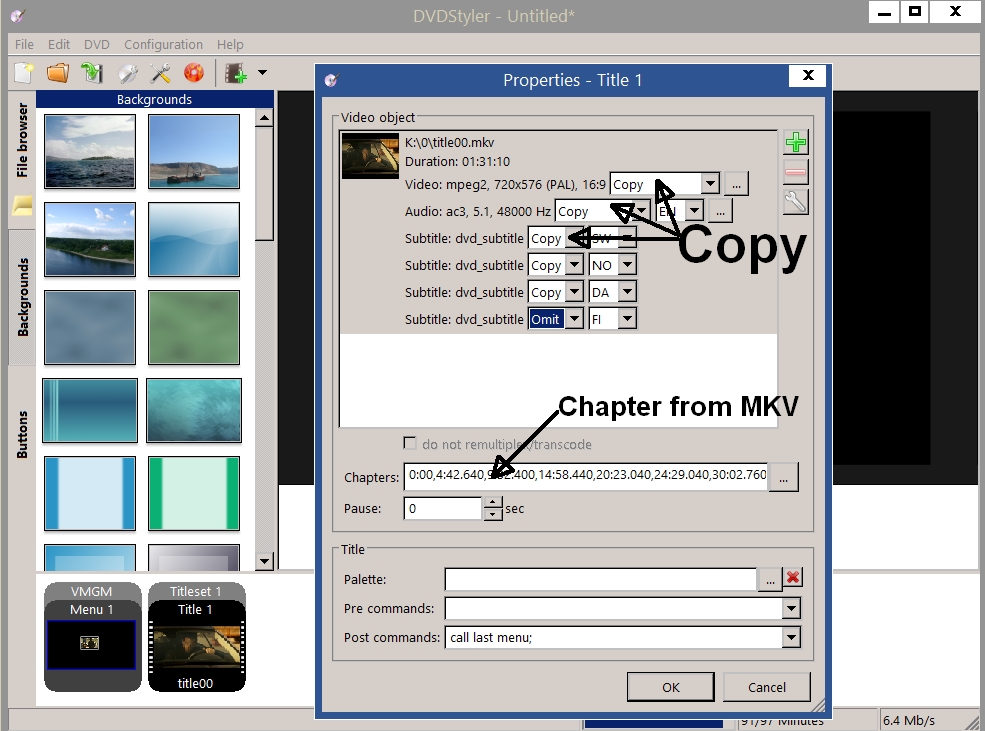Screen dimensions: 985x731
Task: Click the Burn DVD red disc icon
Action: click(x=194, y=73)
